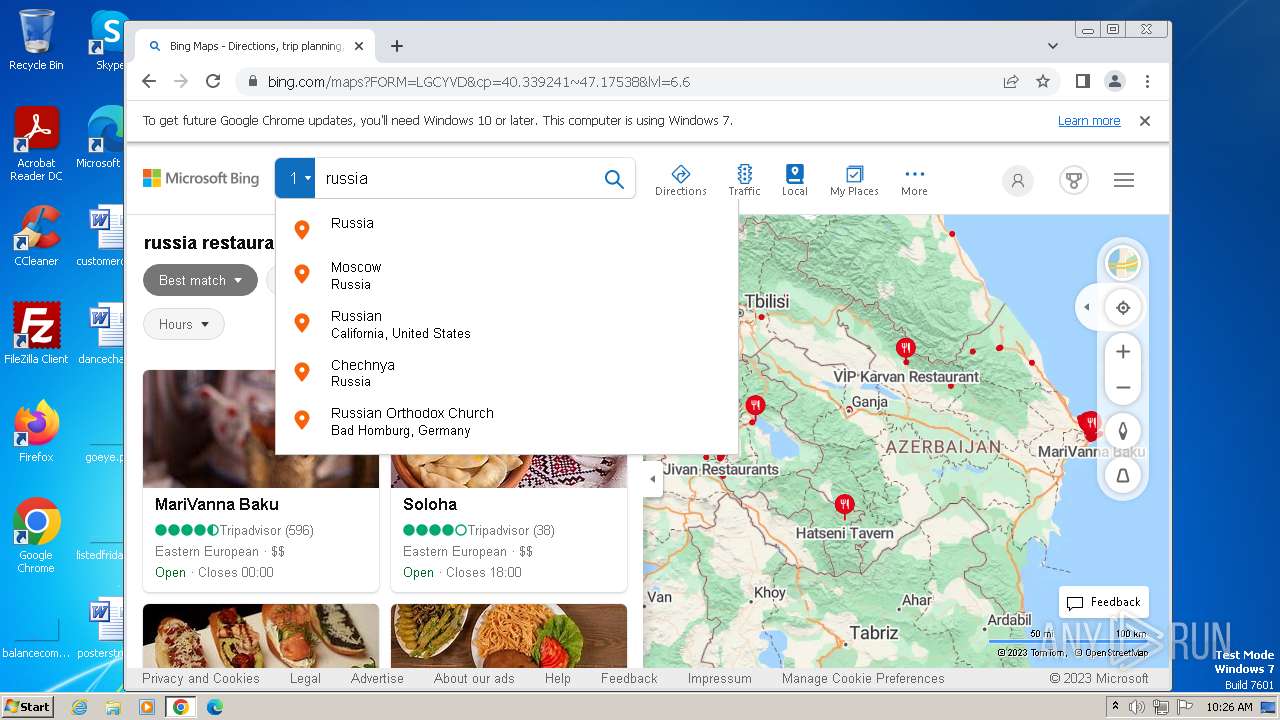1280x720 pixels.
Task: Close the Bing Maps tab
Action: [359, 46]
